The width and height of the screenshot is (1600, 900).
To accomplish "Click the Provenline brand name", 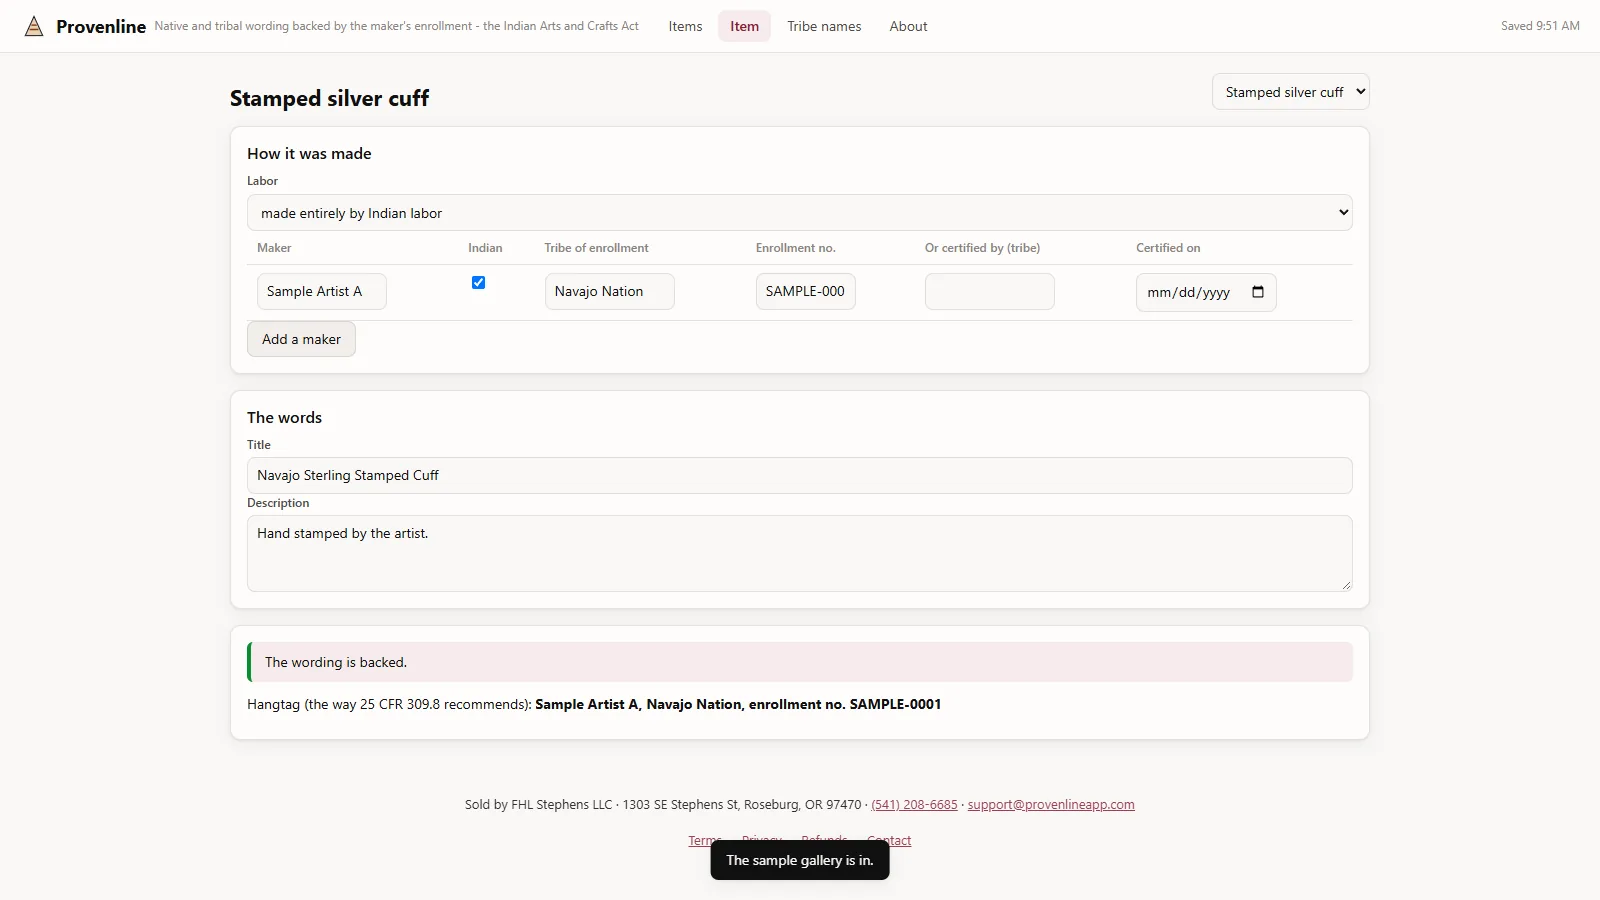I will (101, 27).
